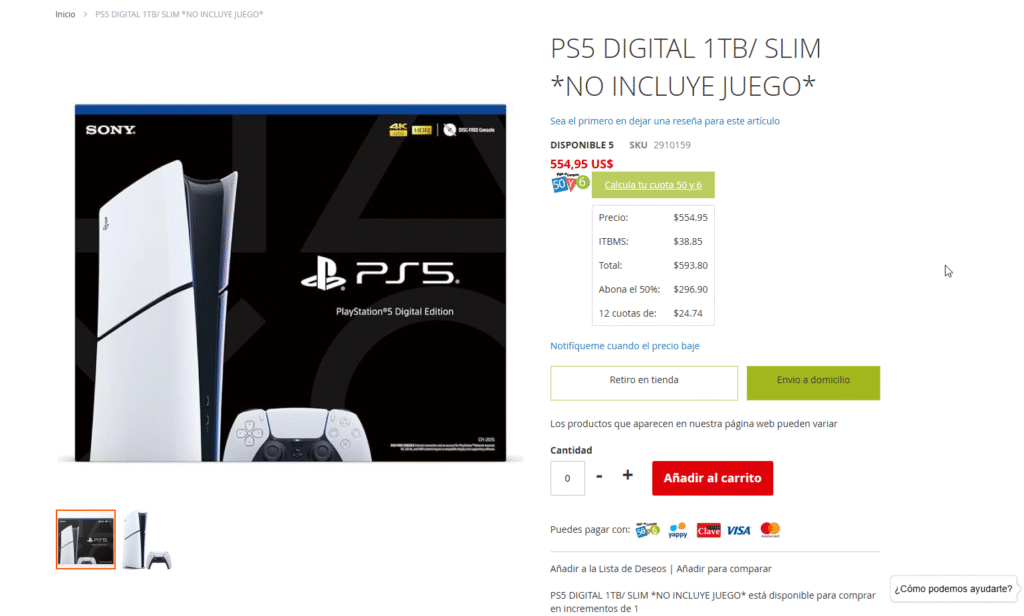This screenshot has width=1024, height=616.
Task: Decrease quantity with the minus button
Action: pyautogui.click(x=599, y=476)
